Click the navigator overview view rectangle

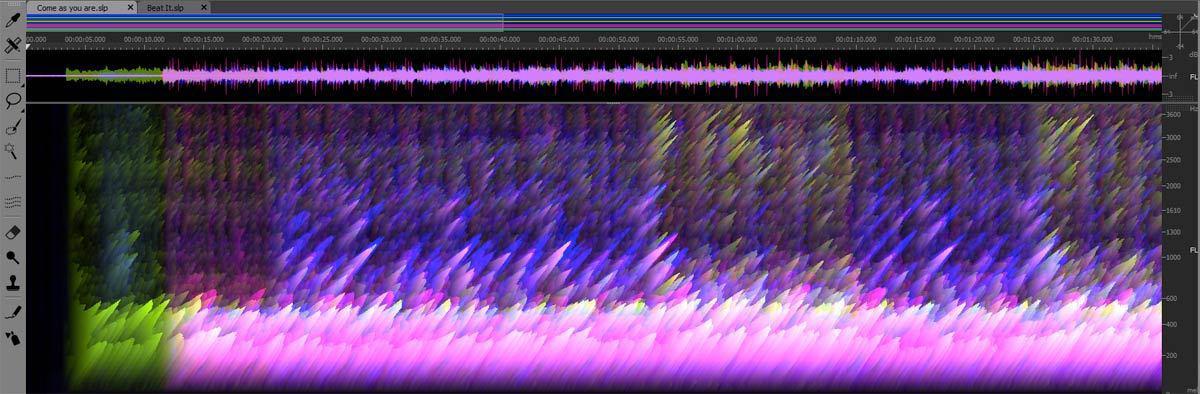tap(265, 22)
